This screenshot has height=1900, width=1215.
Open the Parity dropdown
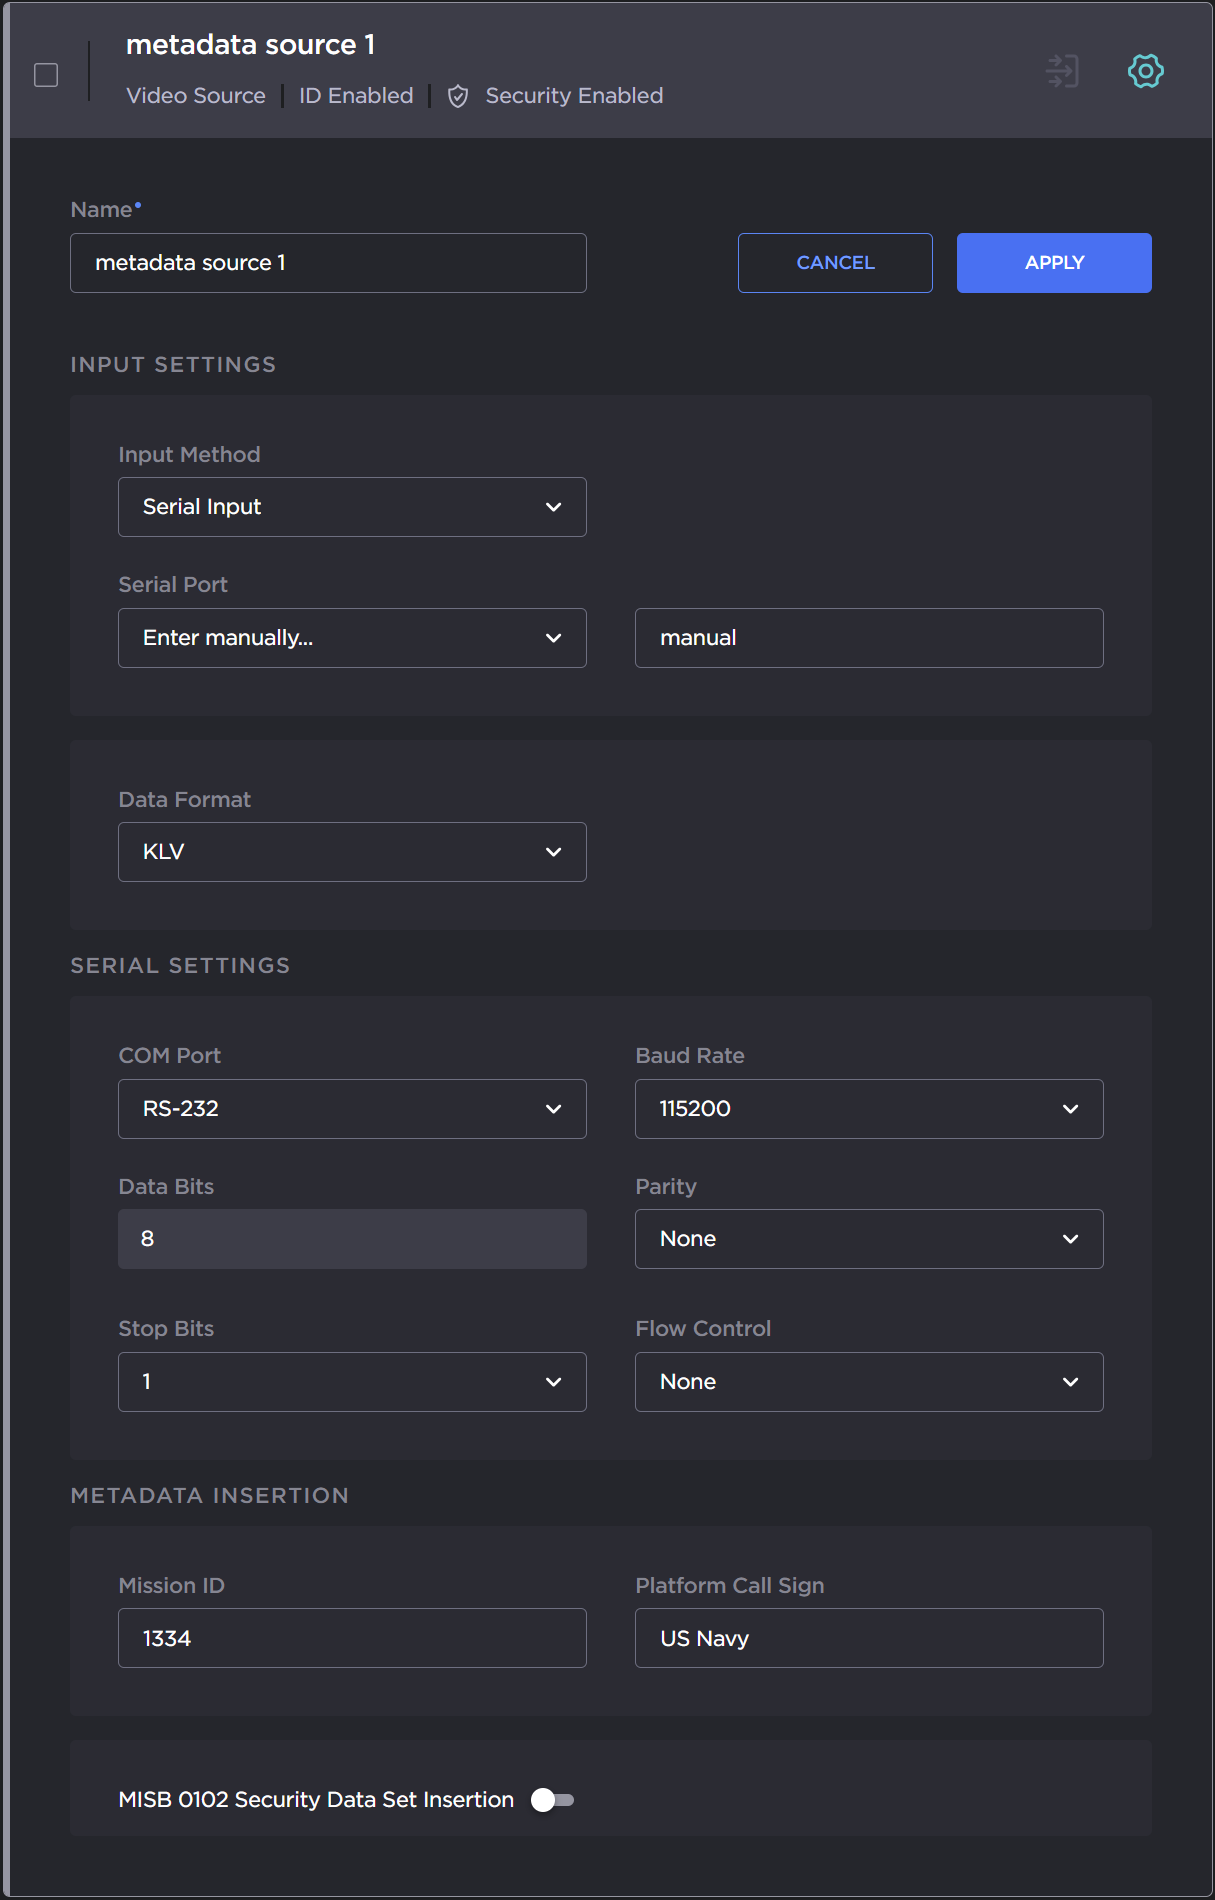pos(868,1239)
